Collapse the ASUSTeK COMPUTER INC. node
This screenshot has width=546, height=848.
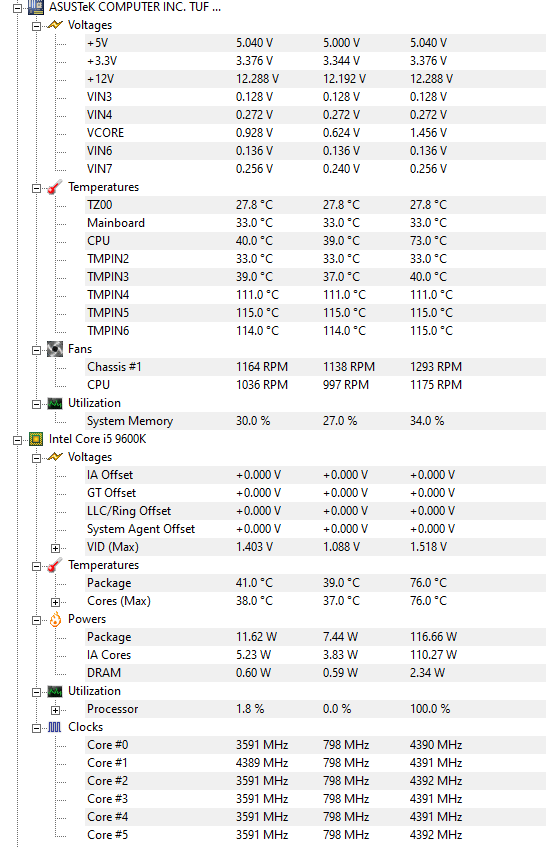(x=17, y=8)
